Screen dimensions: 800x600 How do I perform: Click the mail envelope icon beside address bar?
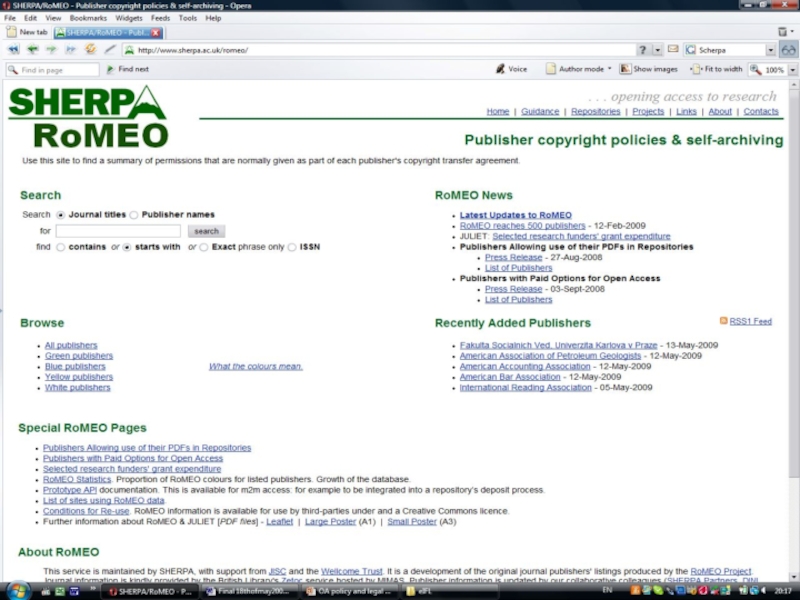click(x=673, y=49)
